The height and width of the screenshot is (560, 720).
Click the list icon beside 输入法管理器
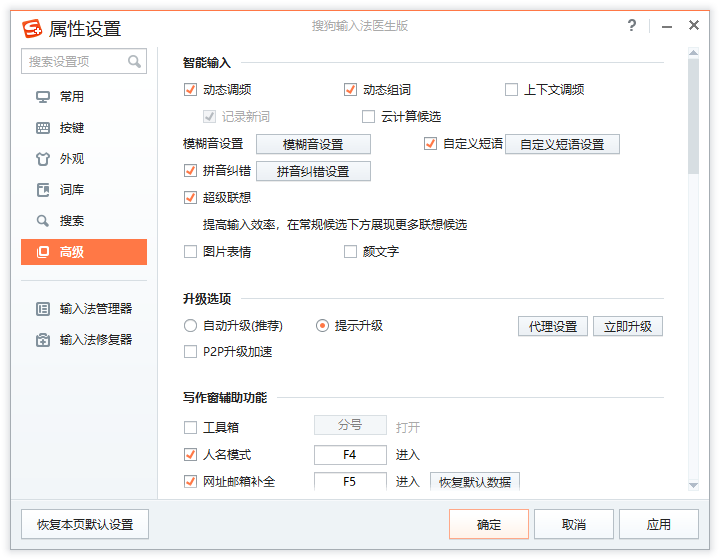click(43, 309)
